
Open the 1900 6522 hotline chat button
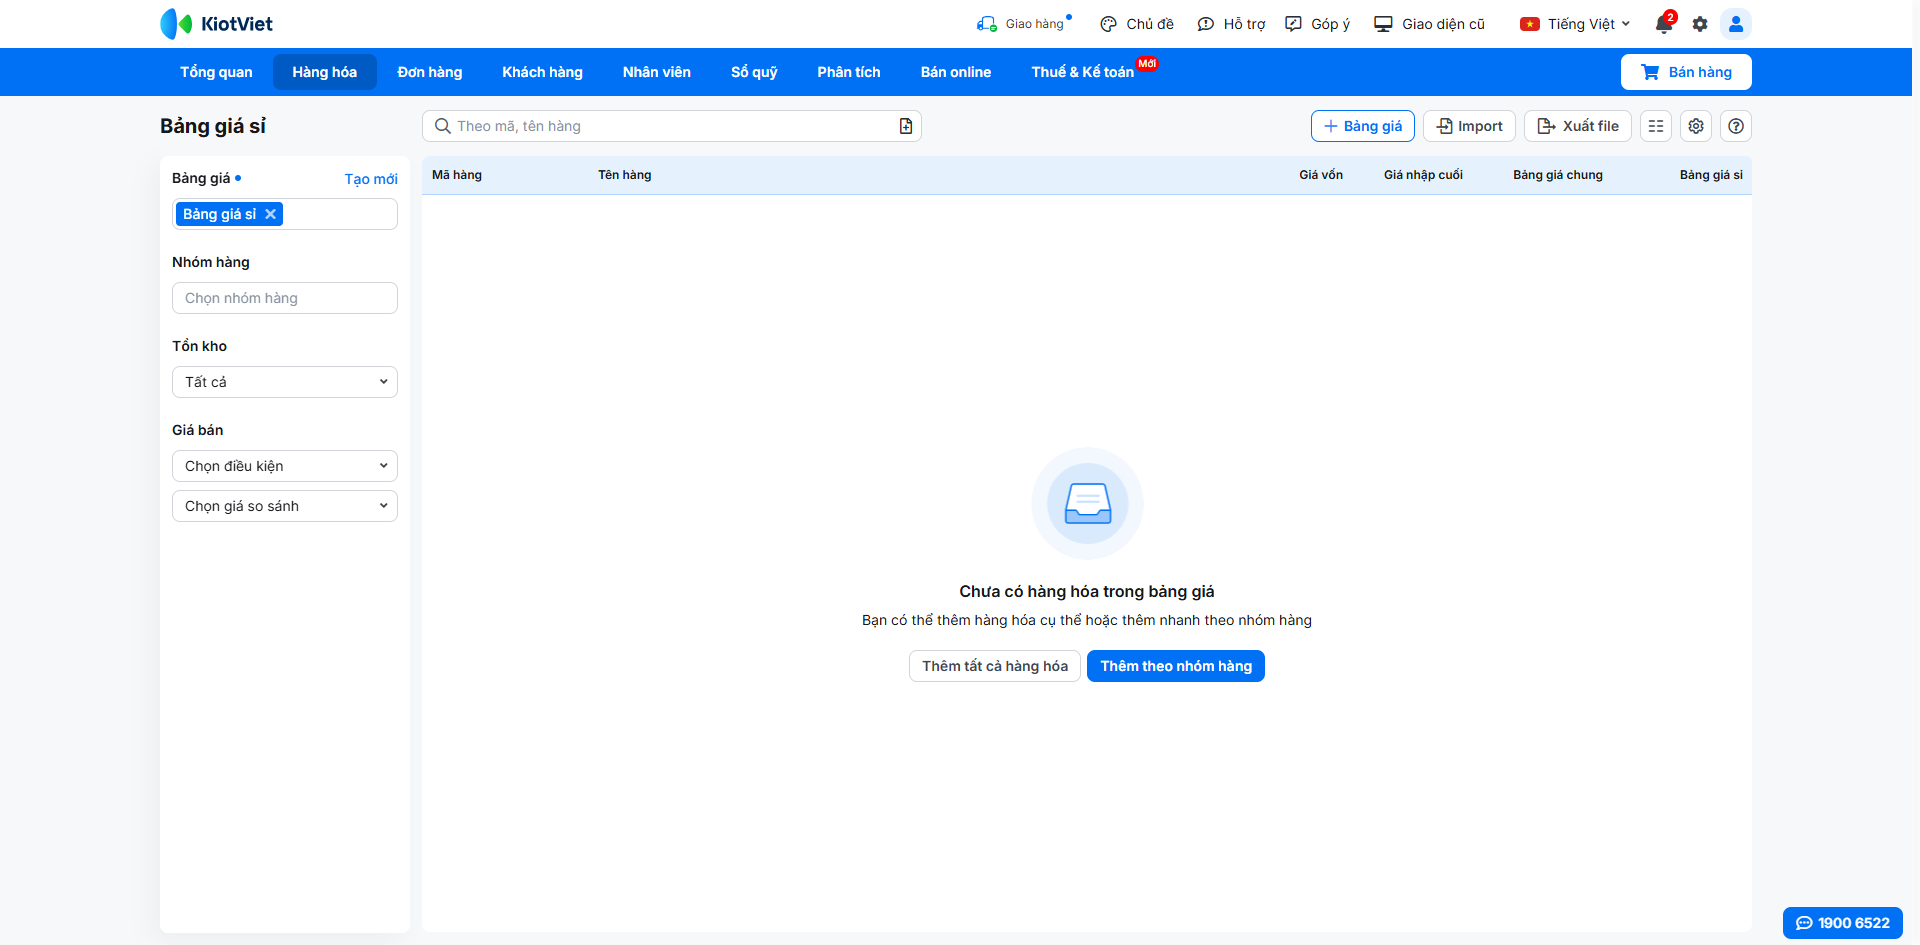point(1843,923)
